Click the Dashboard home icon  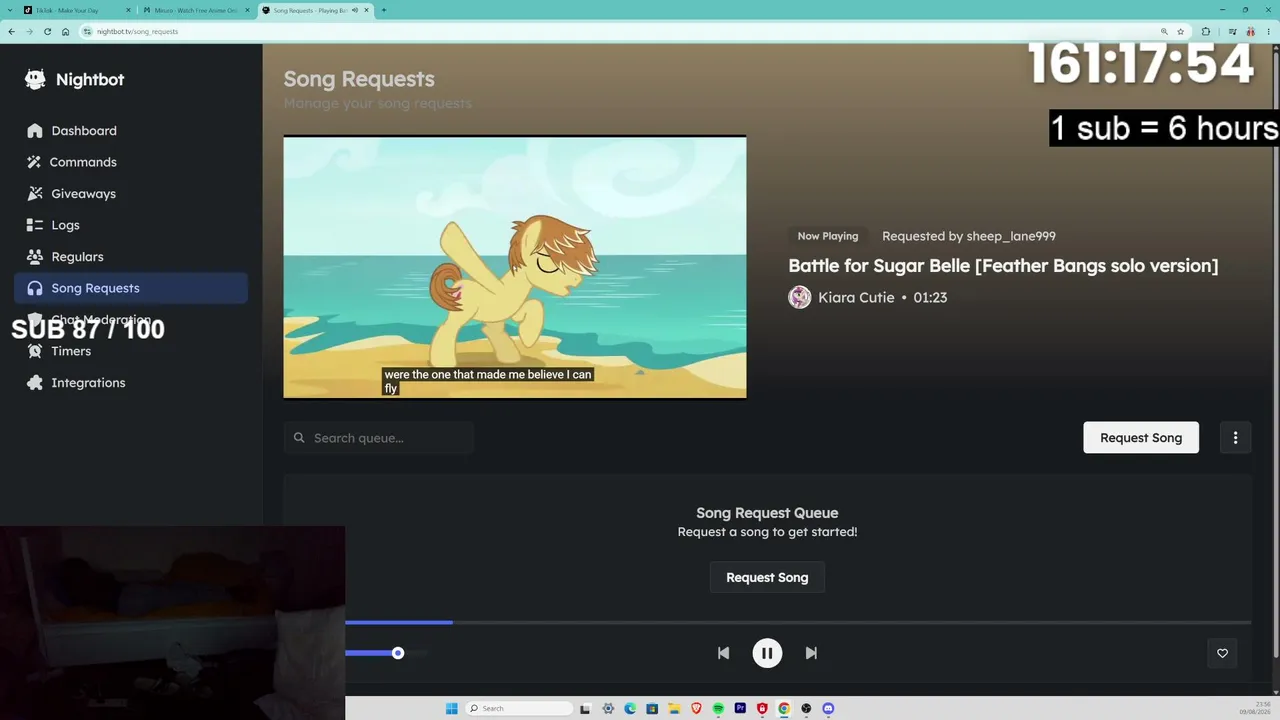(x=35, y=131)
